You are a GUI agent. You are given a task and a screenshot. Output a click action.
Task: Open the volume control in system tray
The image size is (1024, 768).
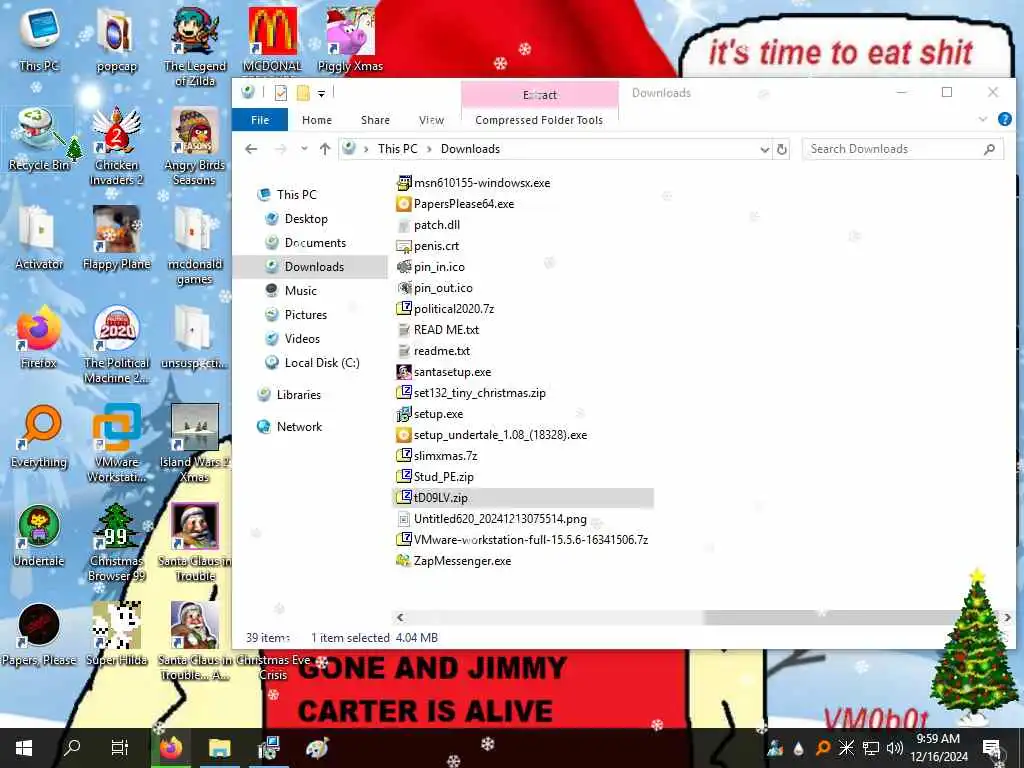(x=895, y=747)
